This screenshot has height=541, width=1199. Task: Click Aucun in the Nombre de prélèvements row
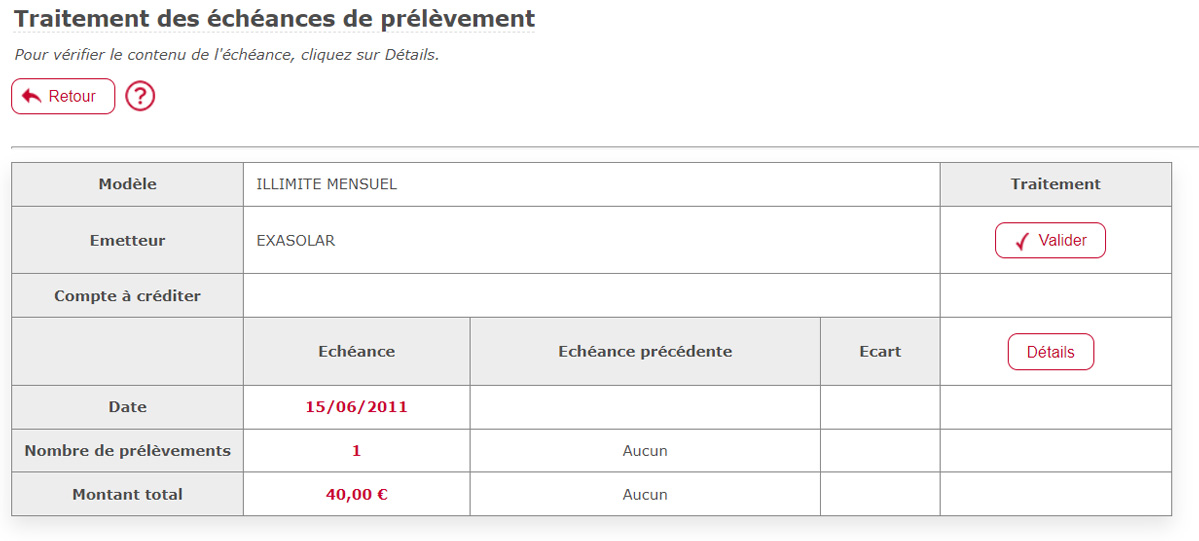645,451
